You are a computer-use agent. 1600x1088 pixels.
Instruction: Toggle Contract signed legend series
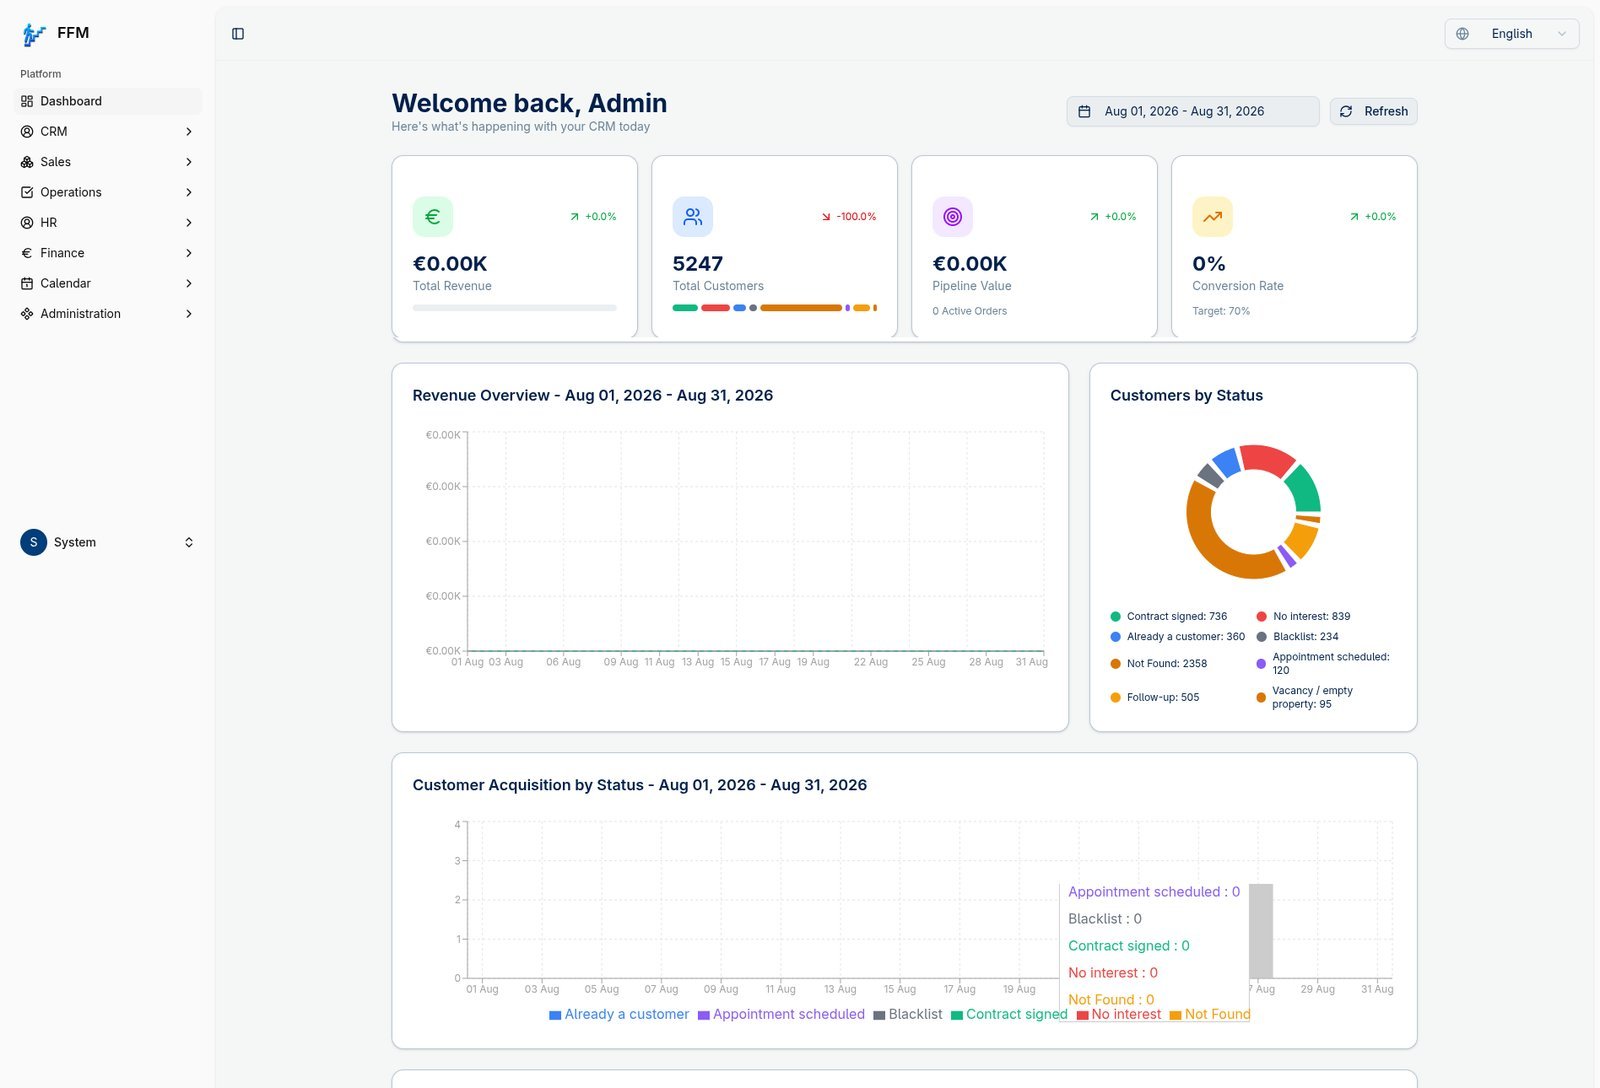pyautogui.click(x=1009, y=1015)
